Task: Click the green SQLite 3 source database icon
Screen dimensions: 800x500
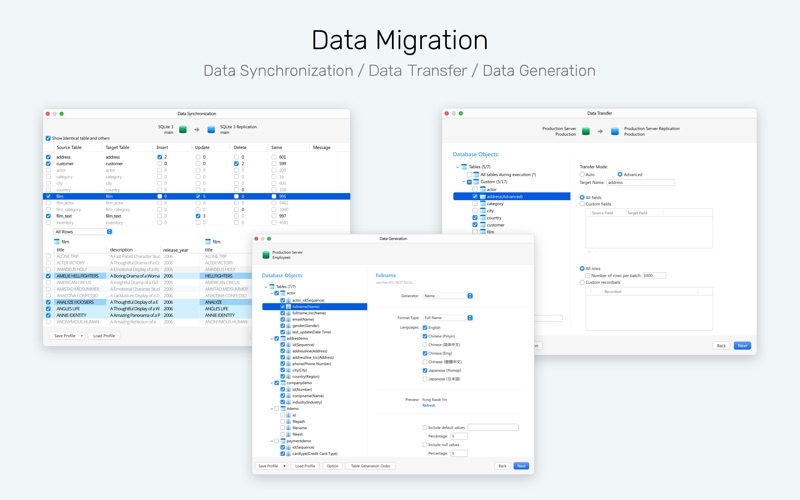Action: [183, 130]
